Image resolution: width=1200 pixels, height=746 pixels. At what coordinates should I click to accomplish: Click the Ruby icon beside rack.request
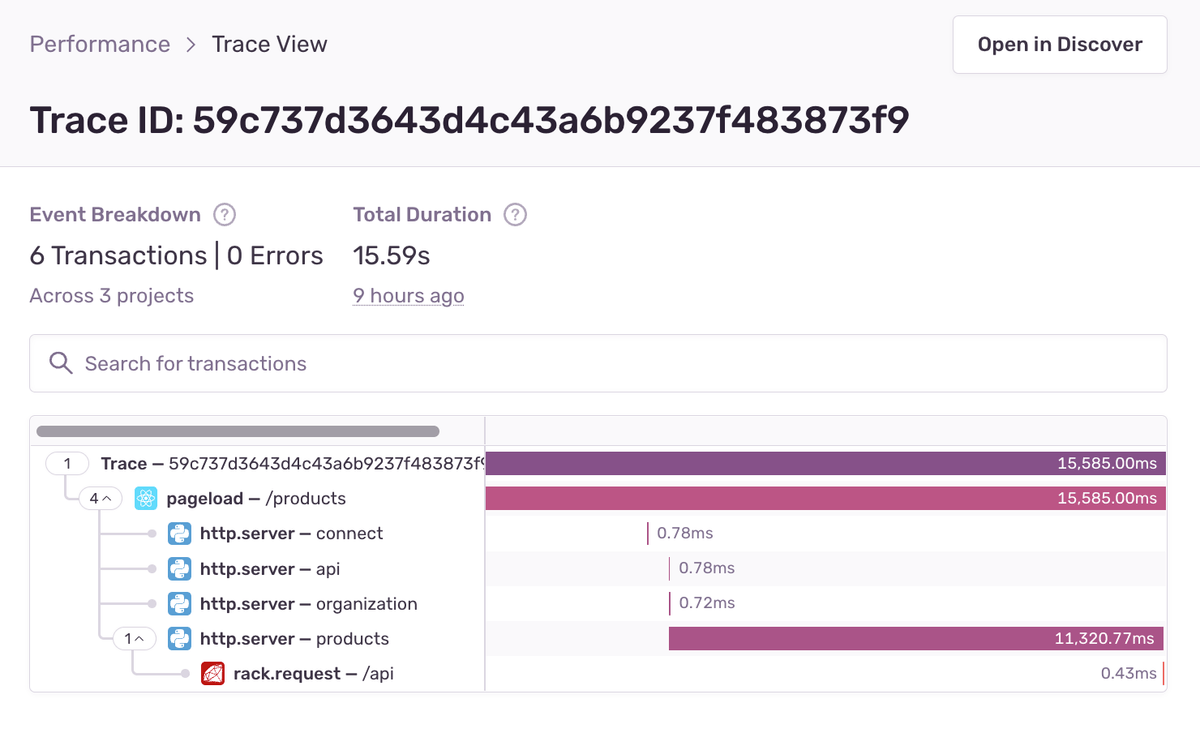(x=213, y=673)
